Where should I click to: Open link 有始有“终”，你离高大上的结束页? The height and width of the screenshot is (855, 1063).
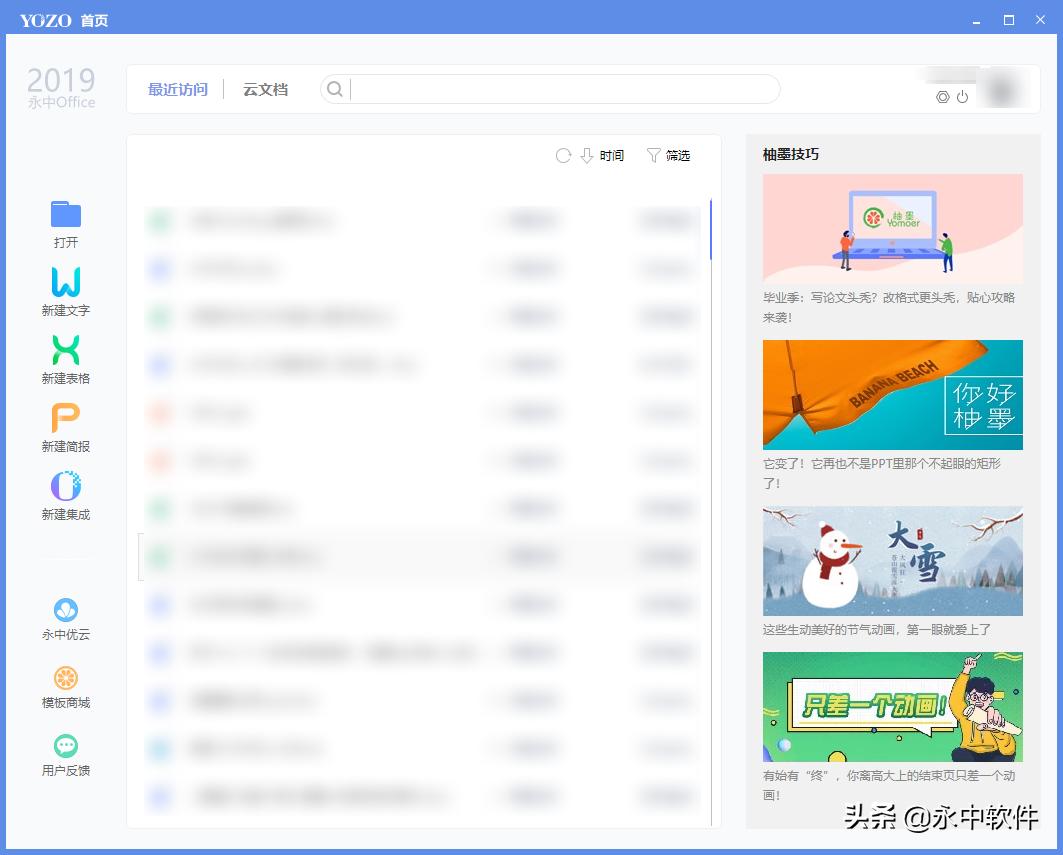pyautogui.click(x=889, y=785)
